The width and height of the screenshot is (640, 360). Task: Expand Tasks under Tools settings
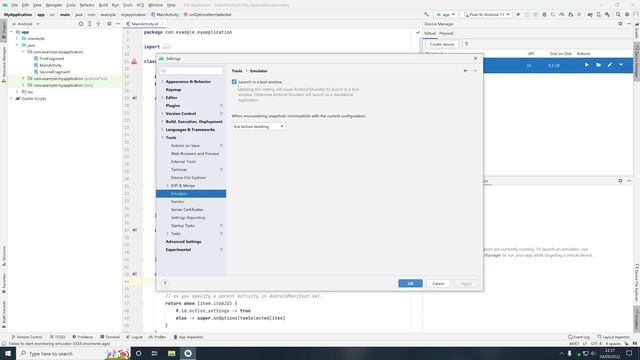click(168, 233)
